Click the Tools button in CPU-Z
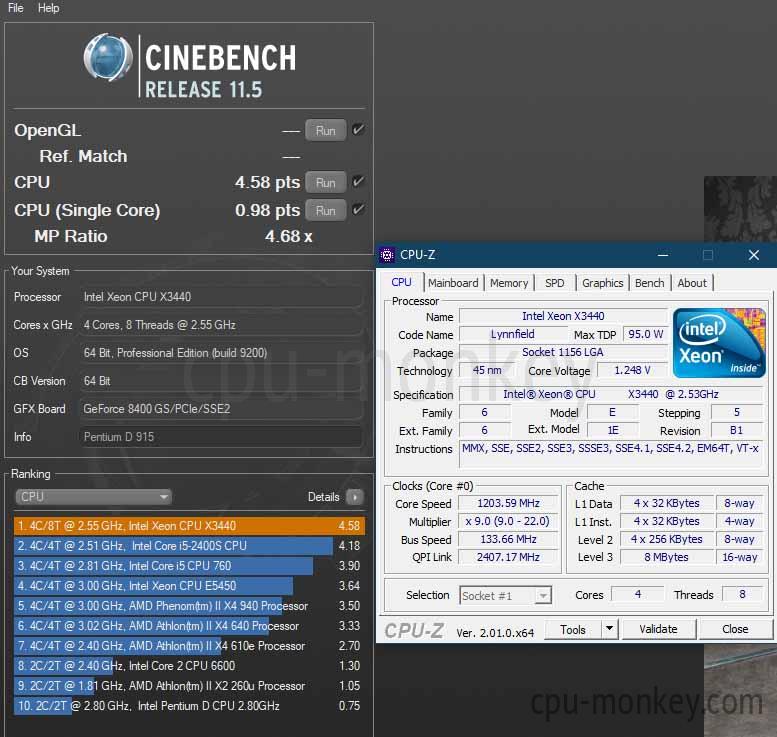This screenshot has height=737, width=777. click(573, 629)
